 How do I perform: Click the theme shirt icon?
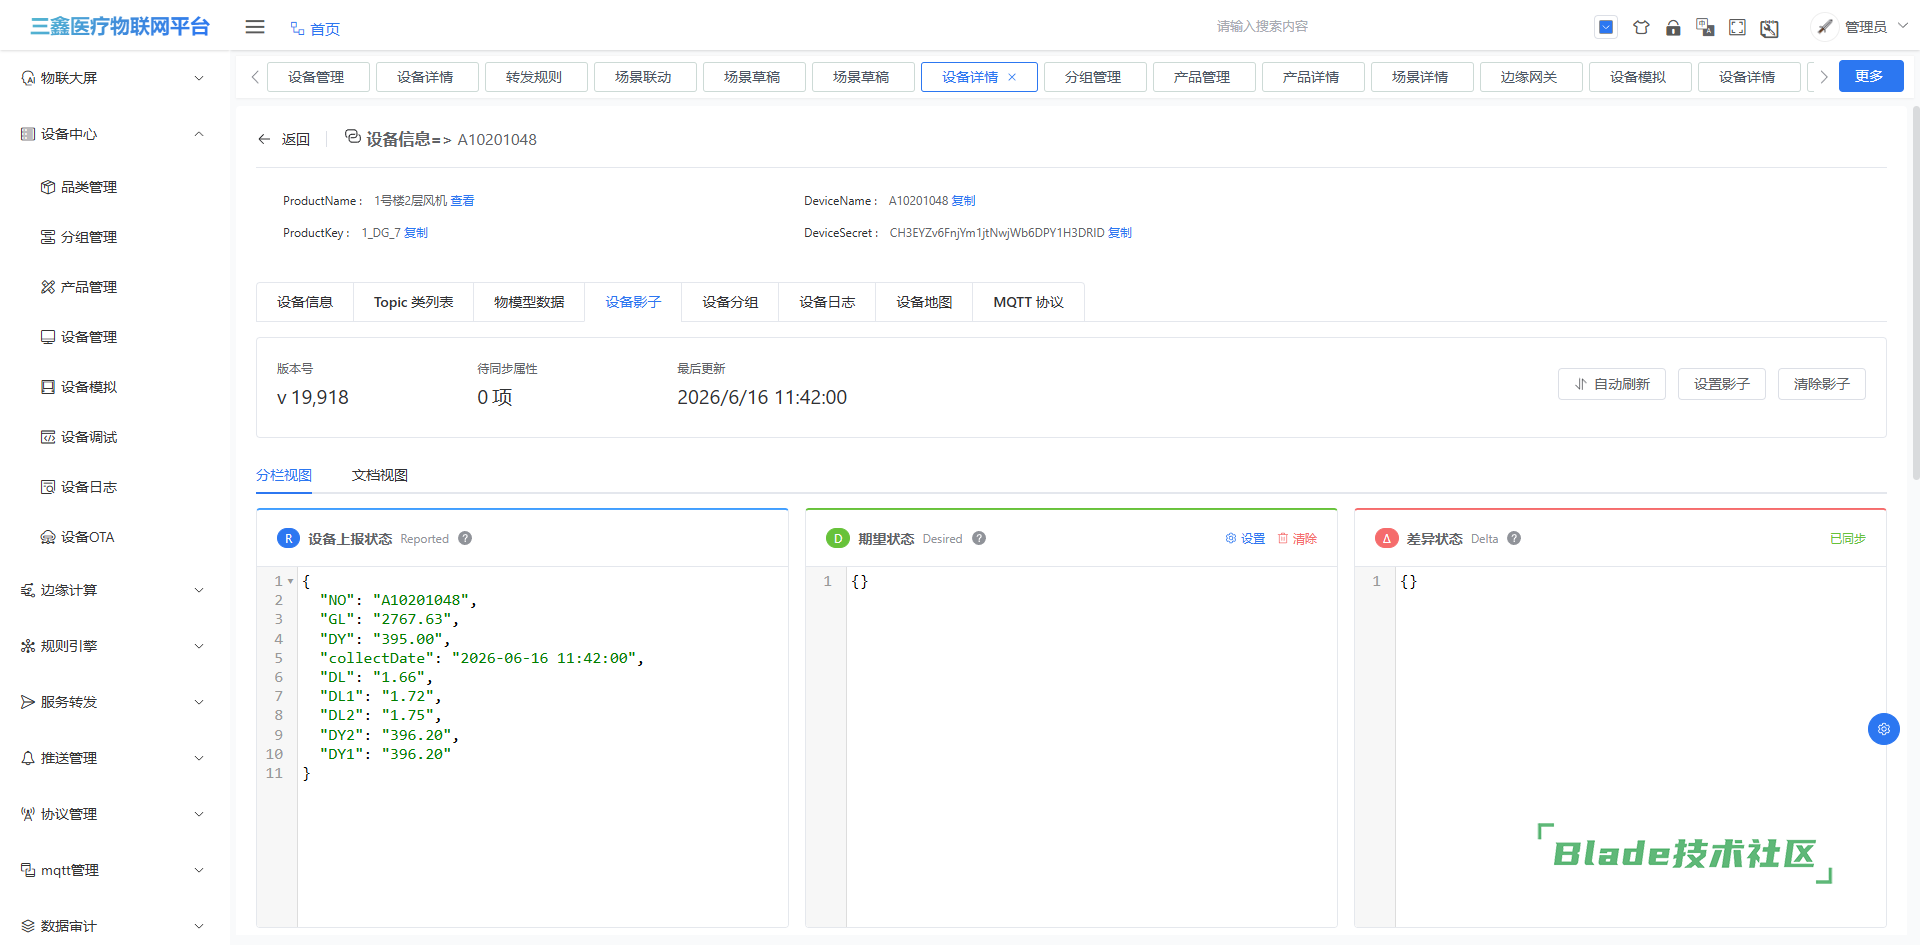tap(1641, 27)
